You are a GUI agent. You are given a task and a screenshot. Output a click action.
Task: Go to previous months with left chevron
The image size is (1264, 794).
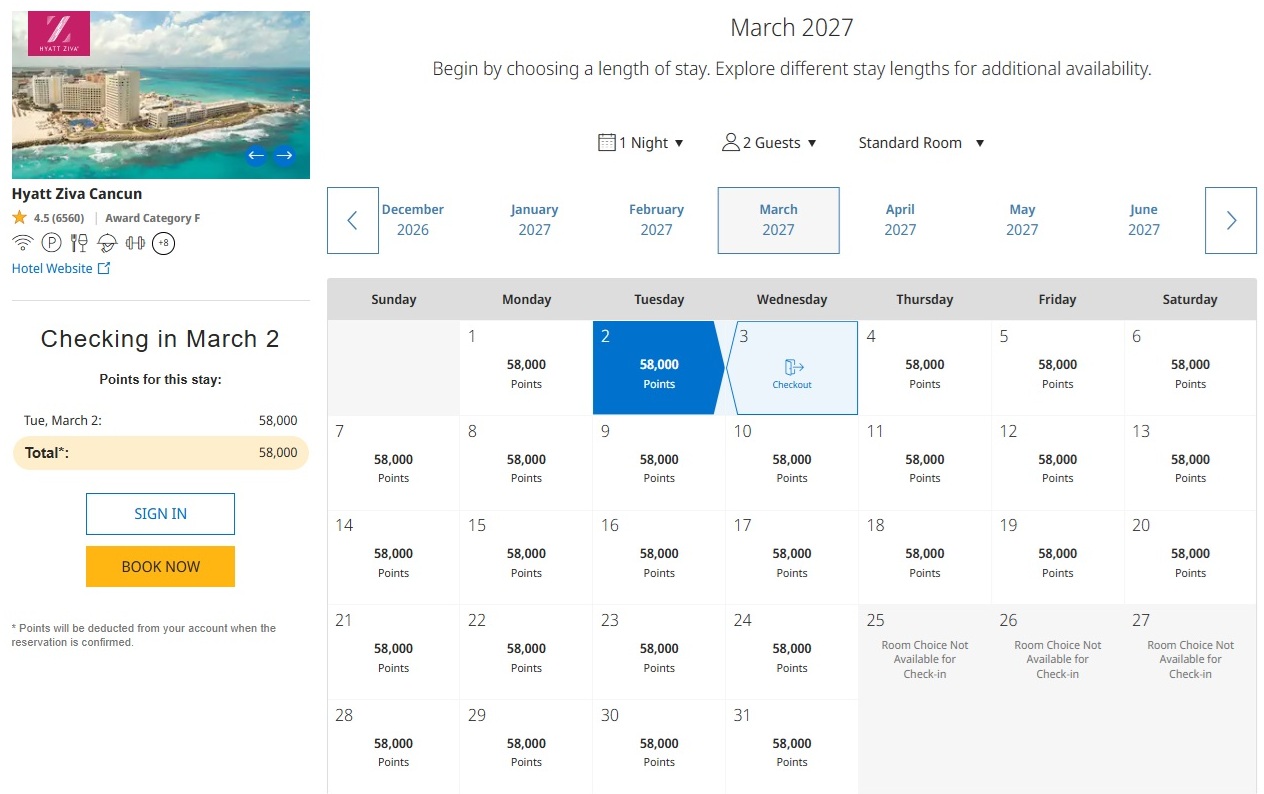[x=353, y=220]
